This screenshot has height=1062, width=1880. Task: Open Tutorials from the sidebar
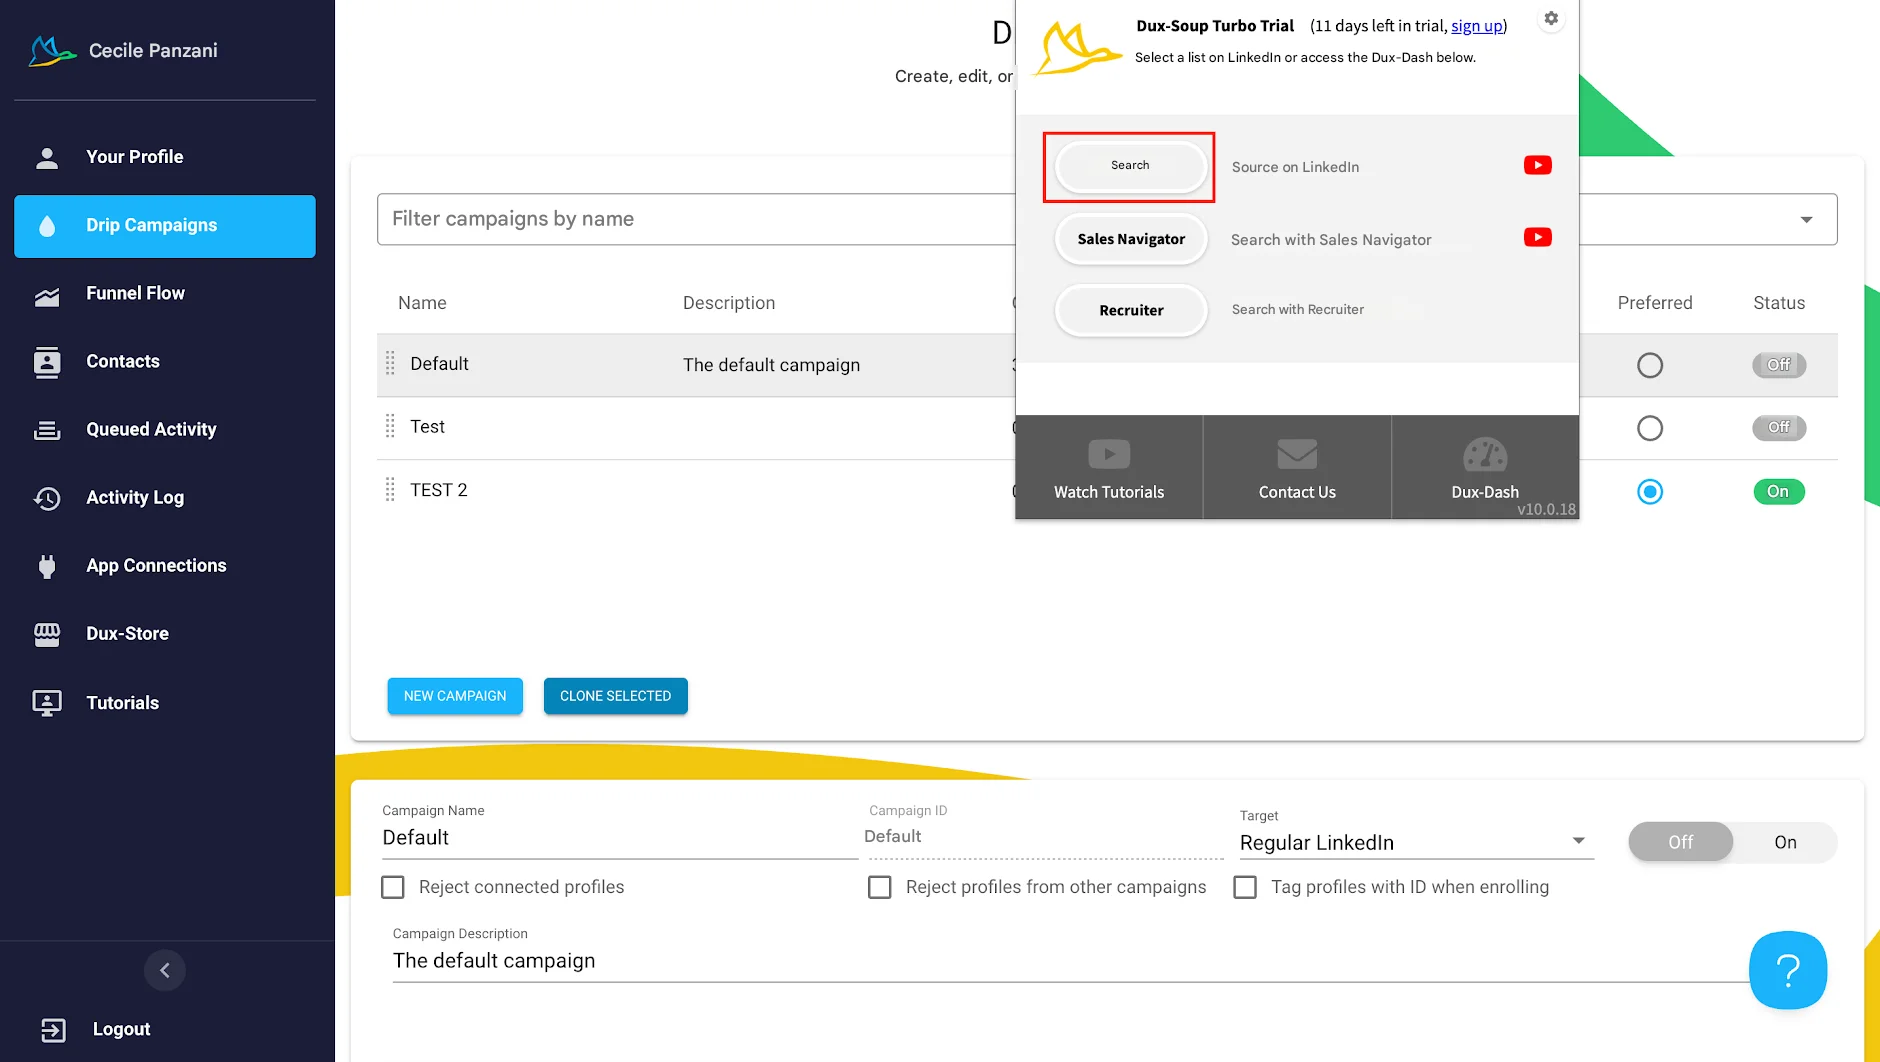coord(165,703)
